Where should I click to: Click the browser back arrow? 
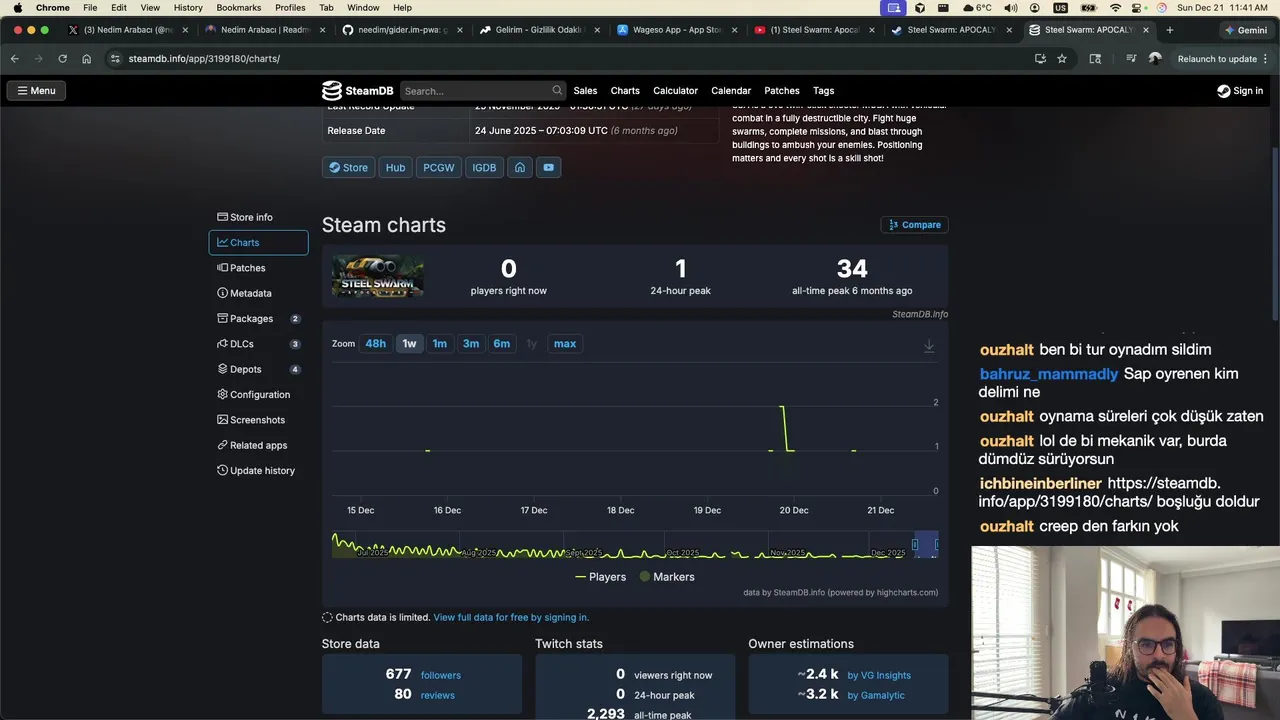[x=15, y=59]
